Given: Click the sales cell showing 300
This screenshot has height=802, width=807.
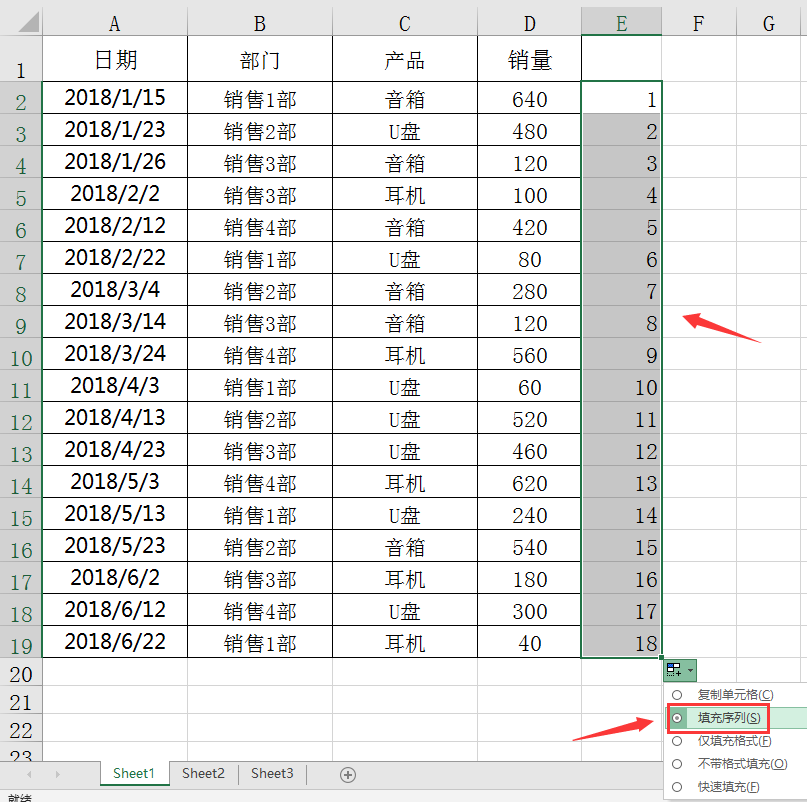Looking at the screenshot, I should point(530,609).
